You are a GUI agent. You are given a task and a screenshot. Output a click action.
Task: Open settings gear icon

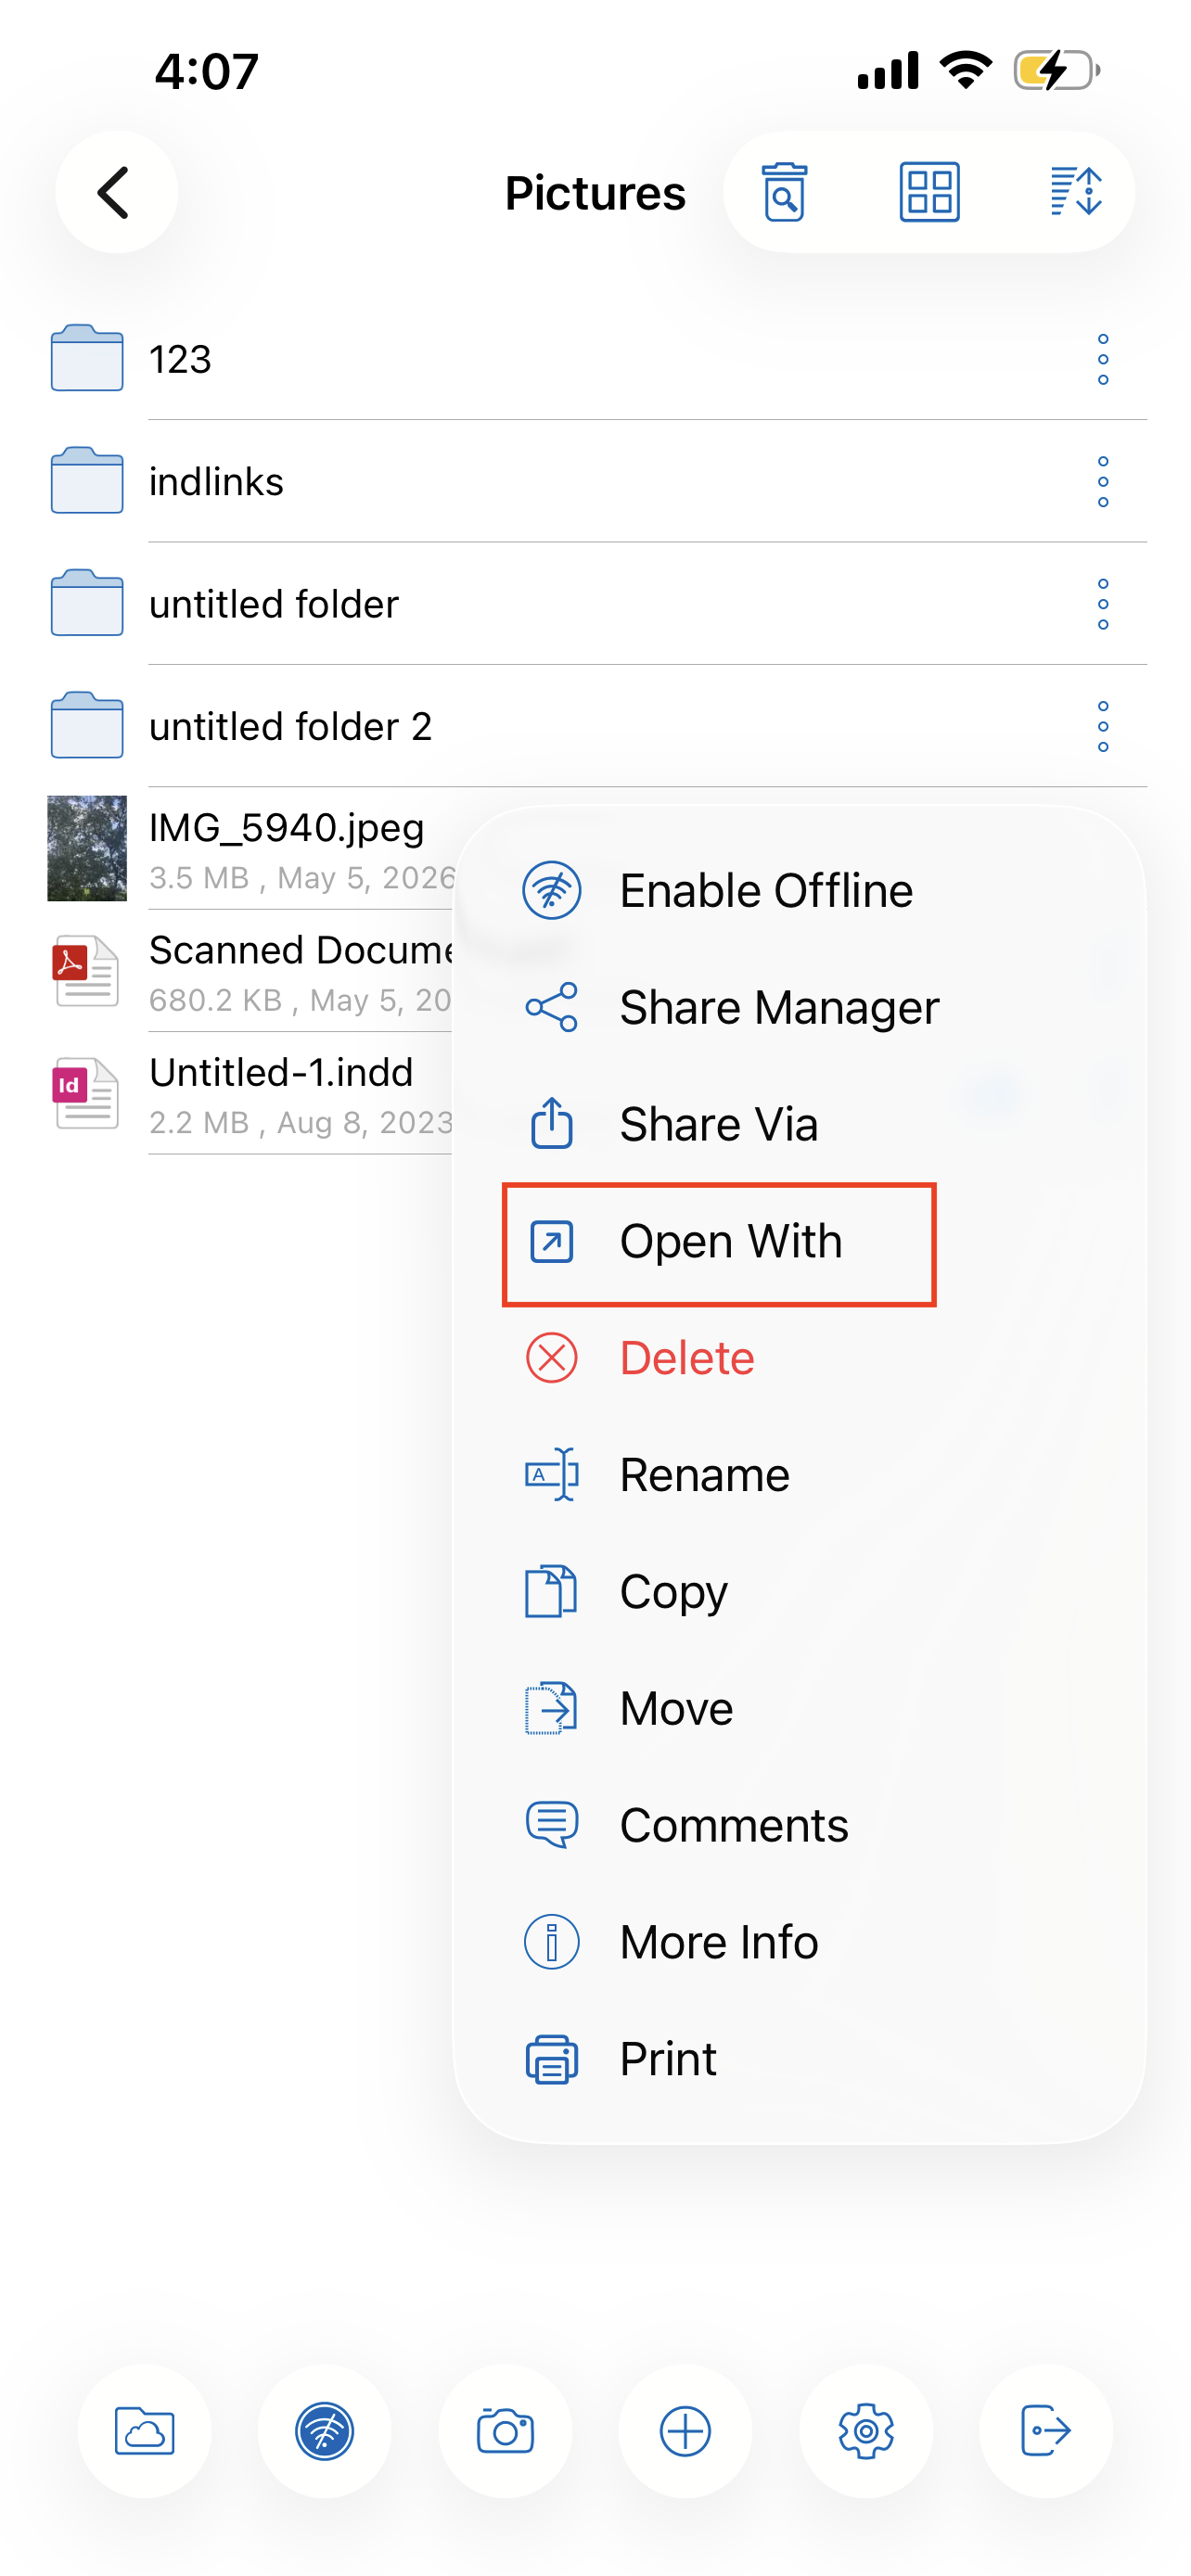[866, 2431]
